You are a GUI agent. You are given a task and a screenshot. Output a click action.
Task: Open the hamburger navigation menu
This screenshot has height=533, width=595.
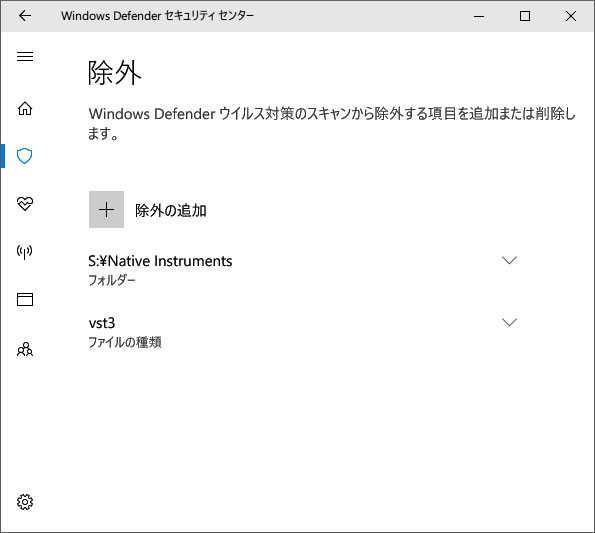25,57
